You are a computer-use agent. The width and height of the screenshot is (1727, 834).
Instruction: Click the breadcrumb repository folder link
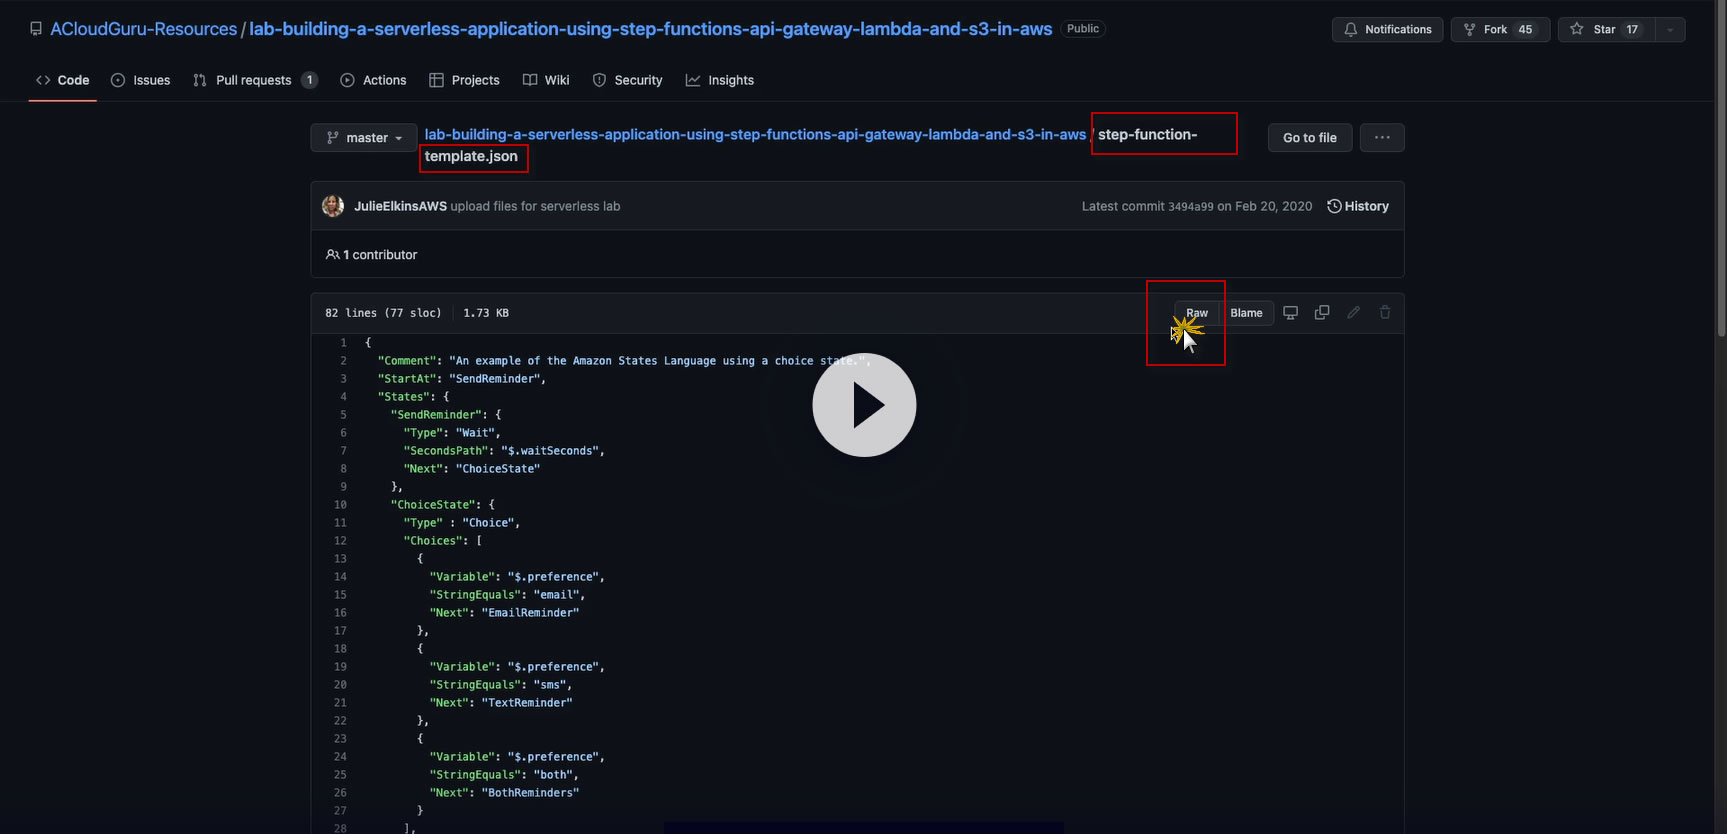pos(755,134)
